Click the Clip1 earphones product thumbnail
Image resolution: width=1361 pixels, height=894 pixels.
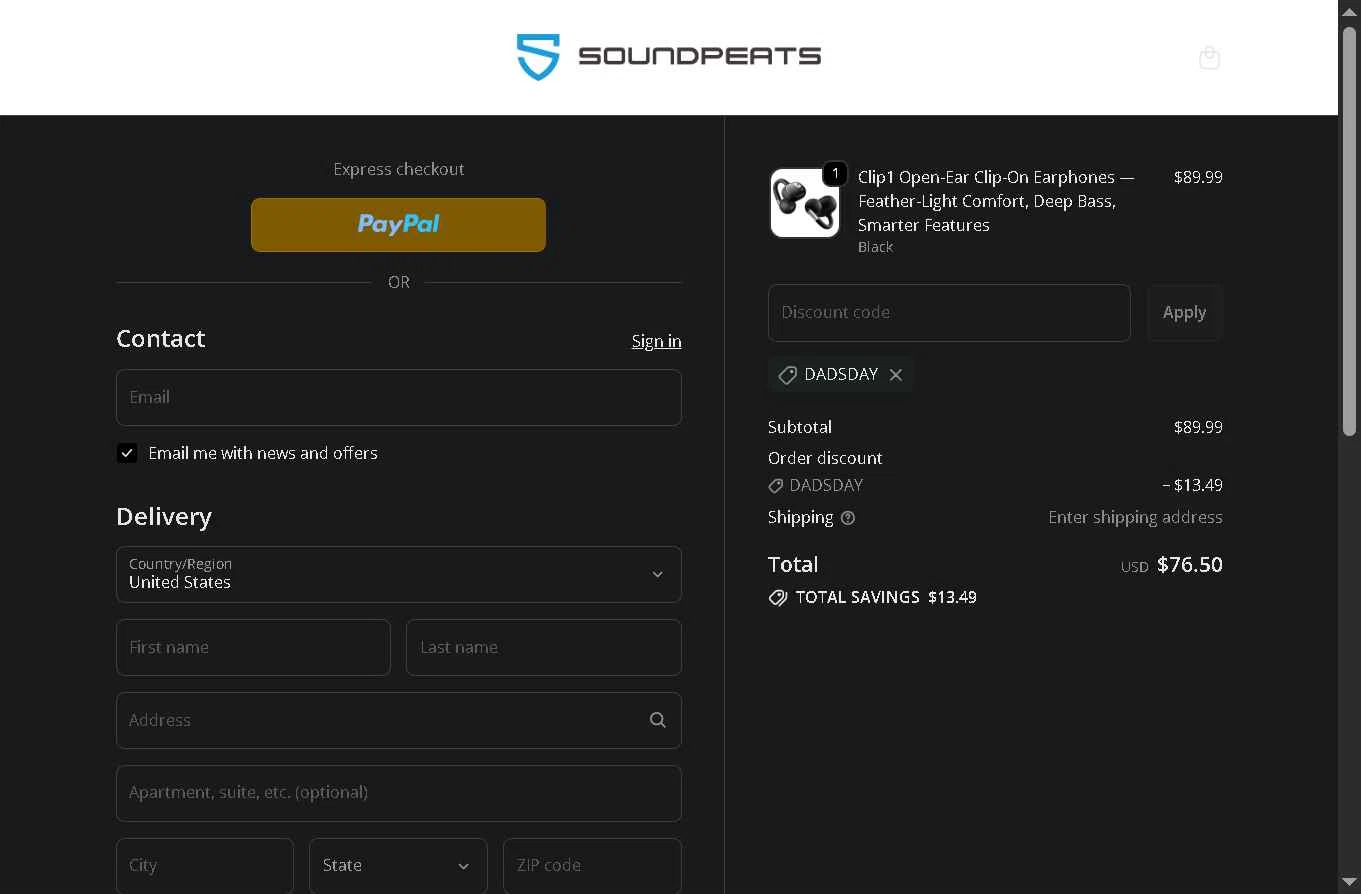[x=805, y=203]
